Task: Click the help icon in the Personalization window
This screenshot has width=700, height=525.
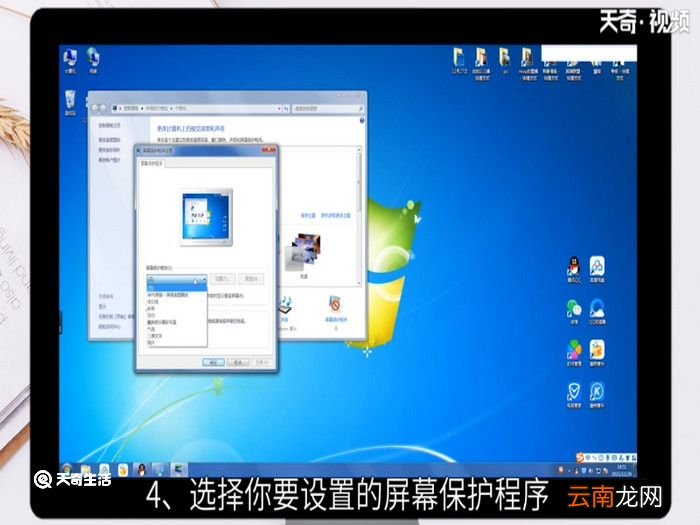Action: tap(362, 121)
